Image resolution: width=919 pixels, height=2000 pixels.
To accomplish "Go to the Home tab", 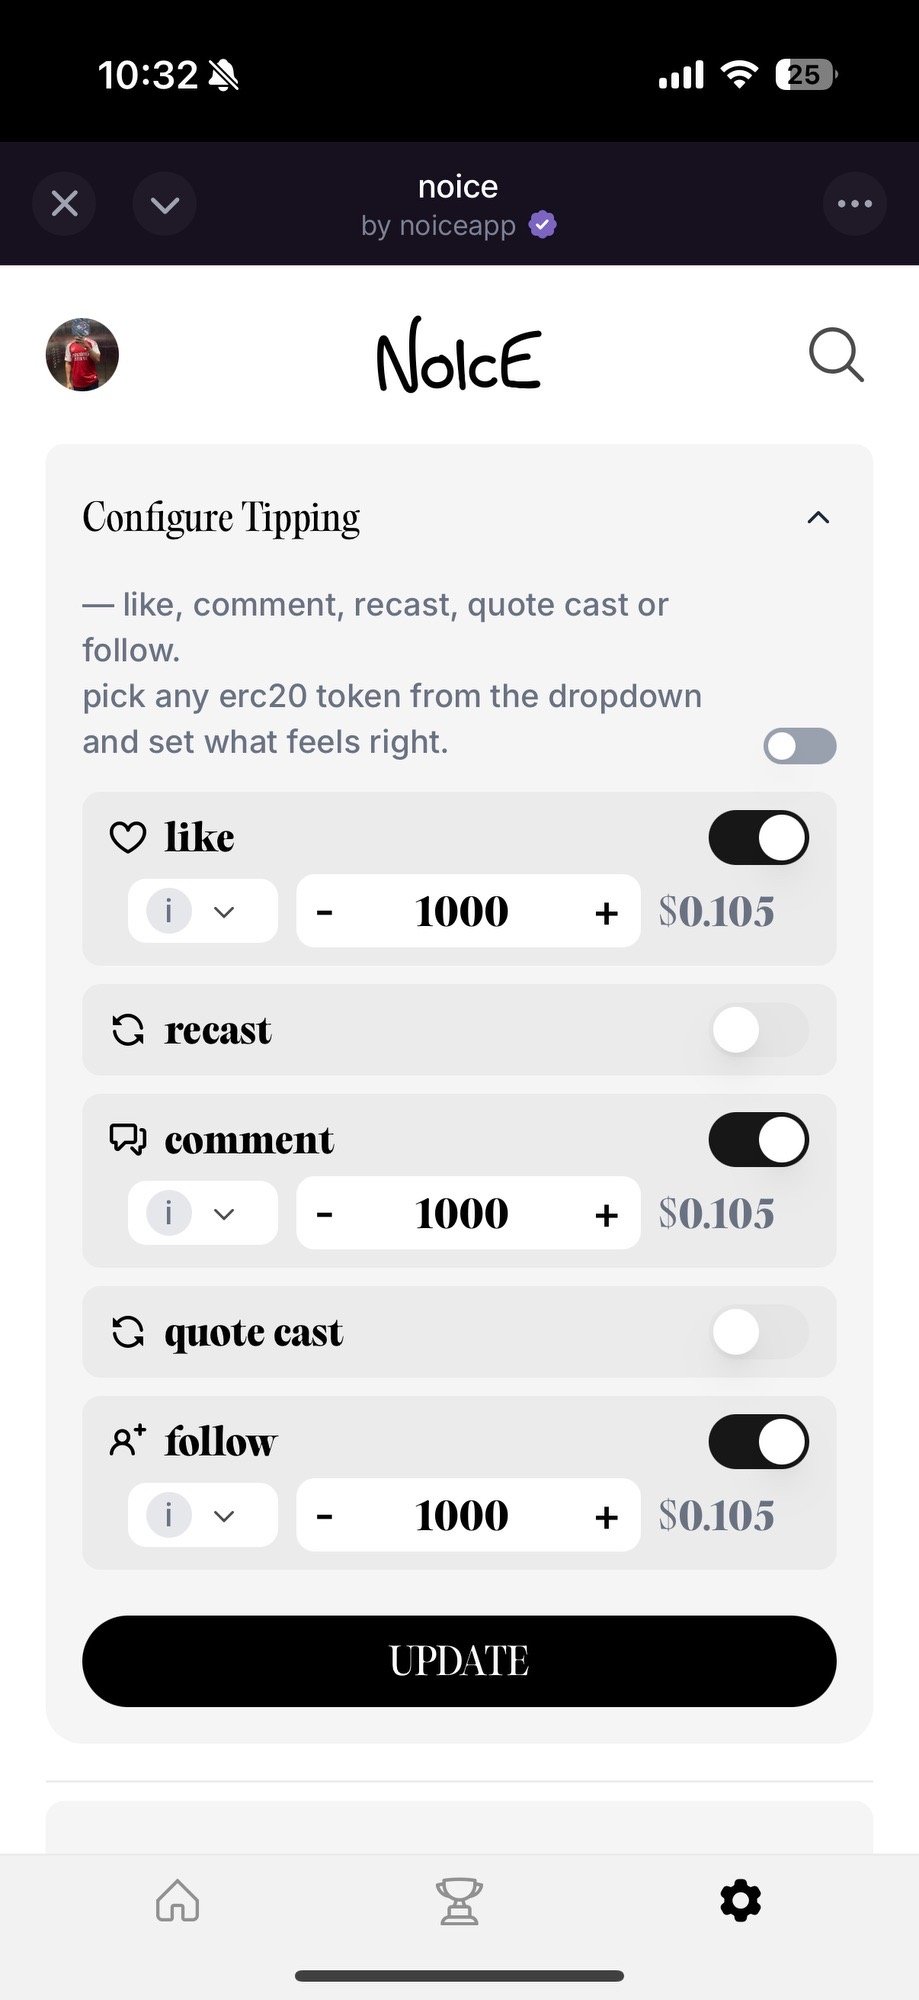I will (x=178, y=1900).
